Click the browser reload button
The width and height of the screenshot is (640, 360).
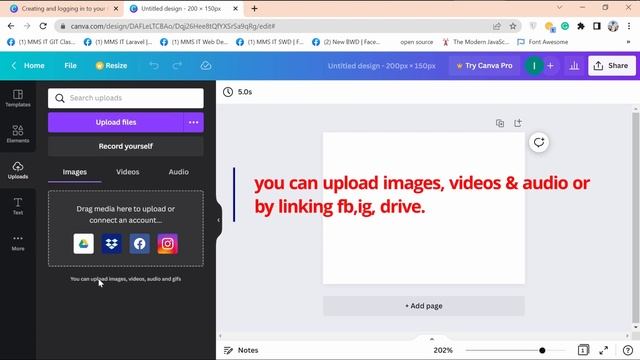[43, 26]
